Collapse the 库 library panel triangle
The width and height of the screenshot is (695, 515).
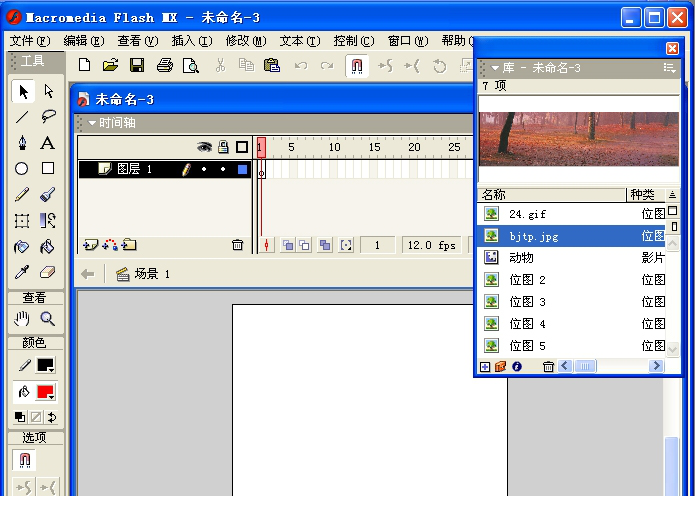[495, 68]
